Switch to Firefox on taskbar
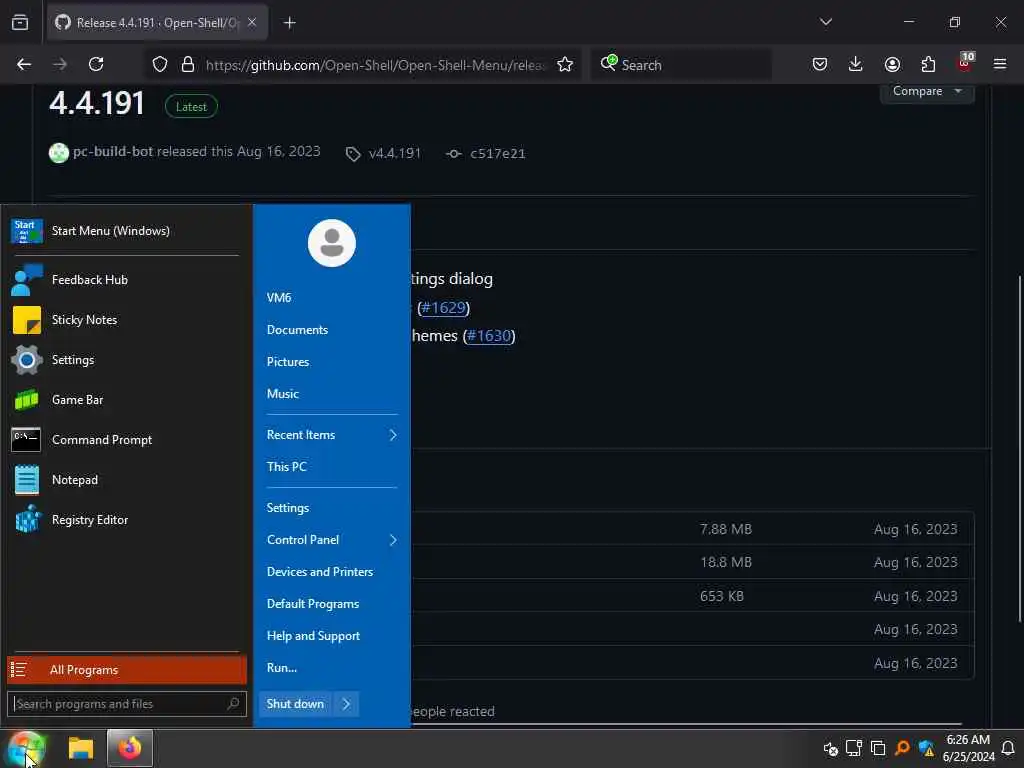 pyautogui.click(x=129, y=748)
